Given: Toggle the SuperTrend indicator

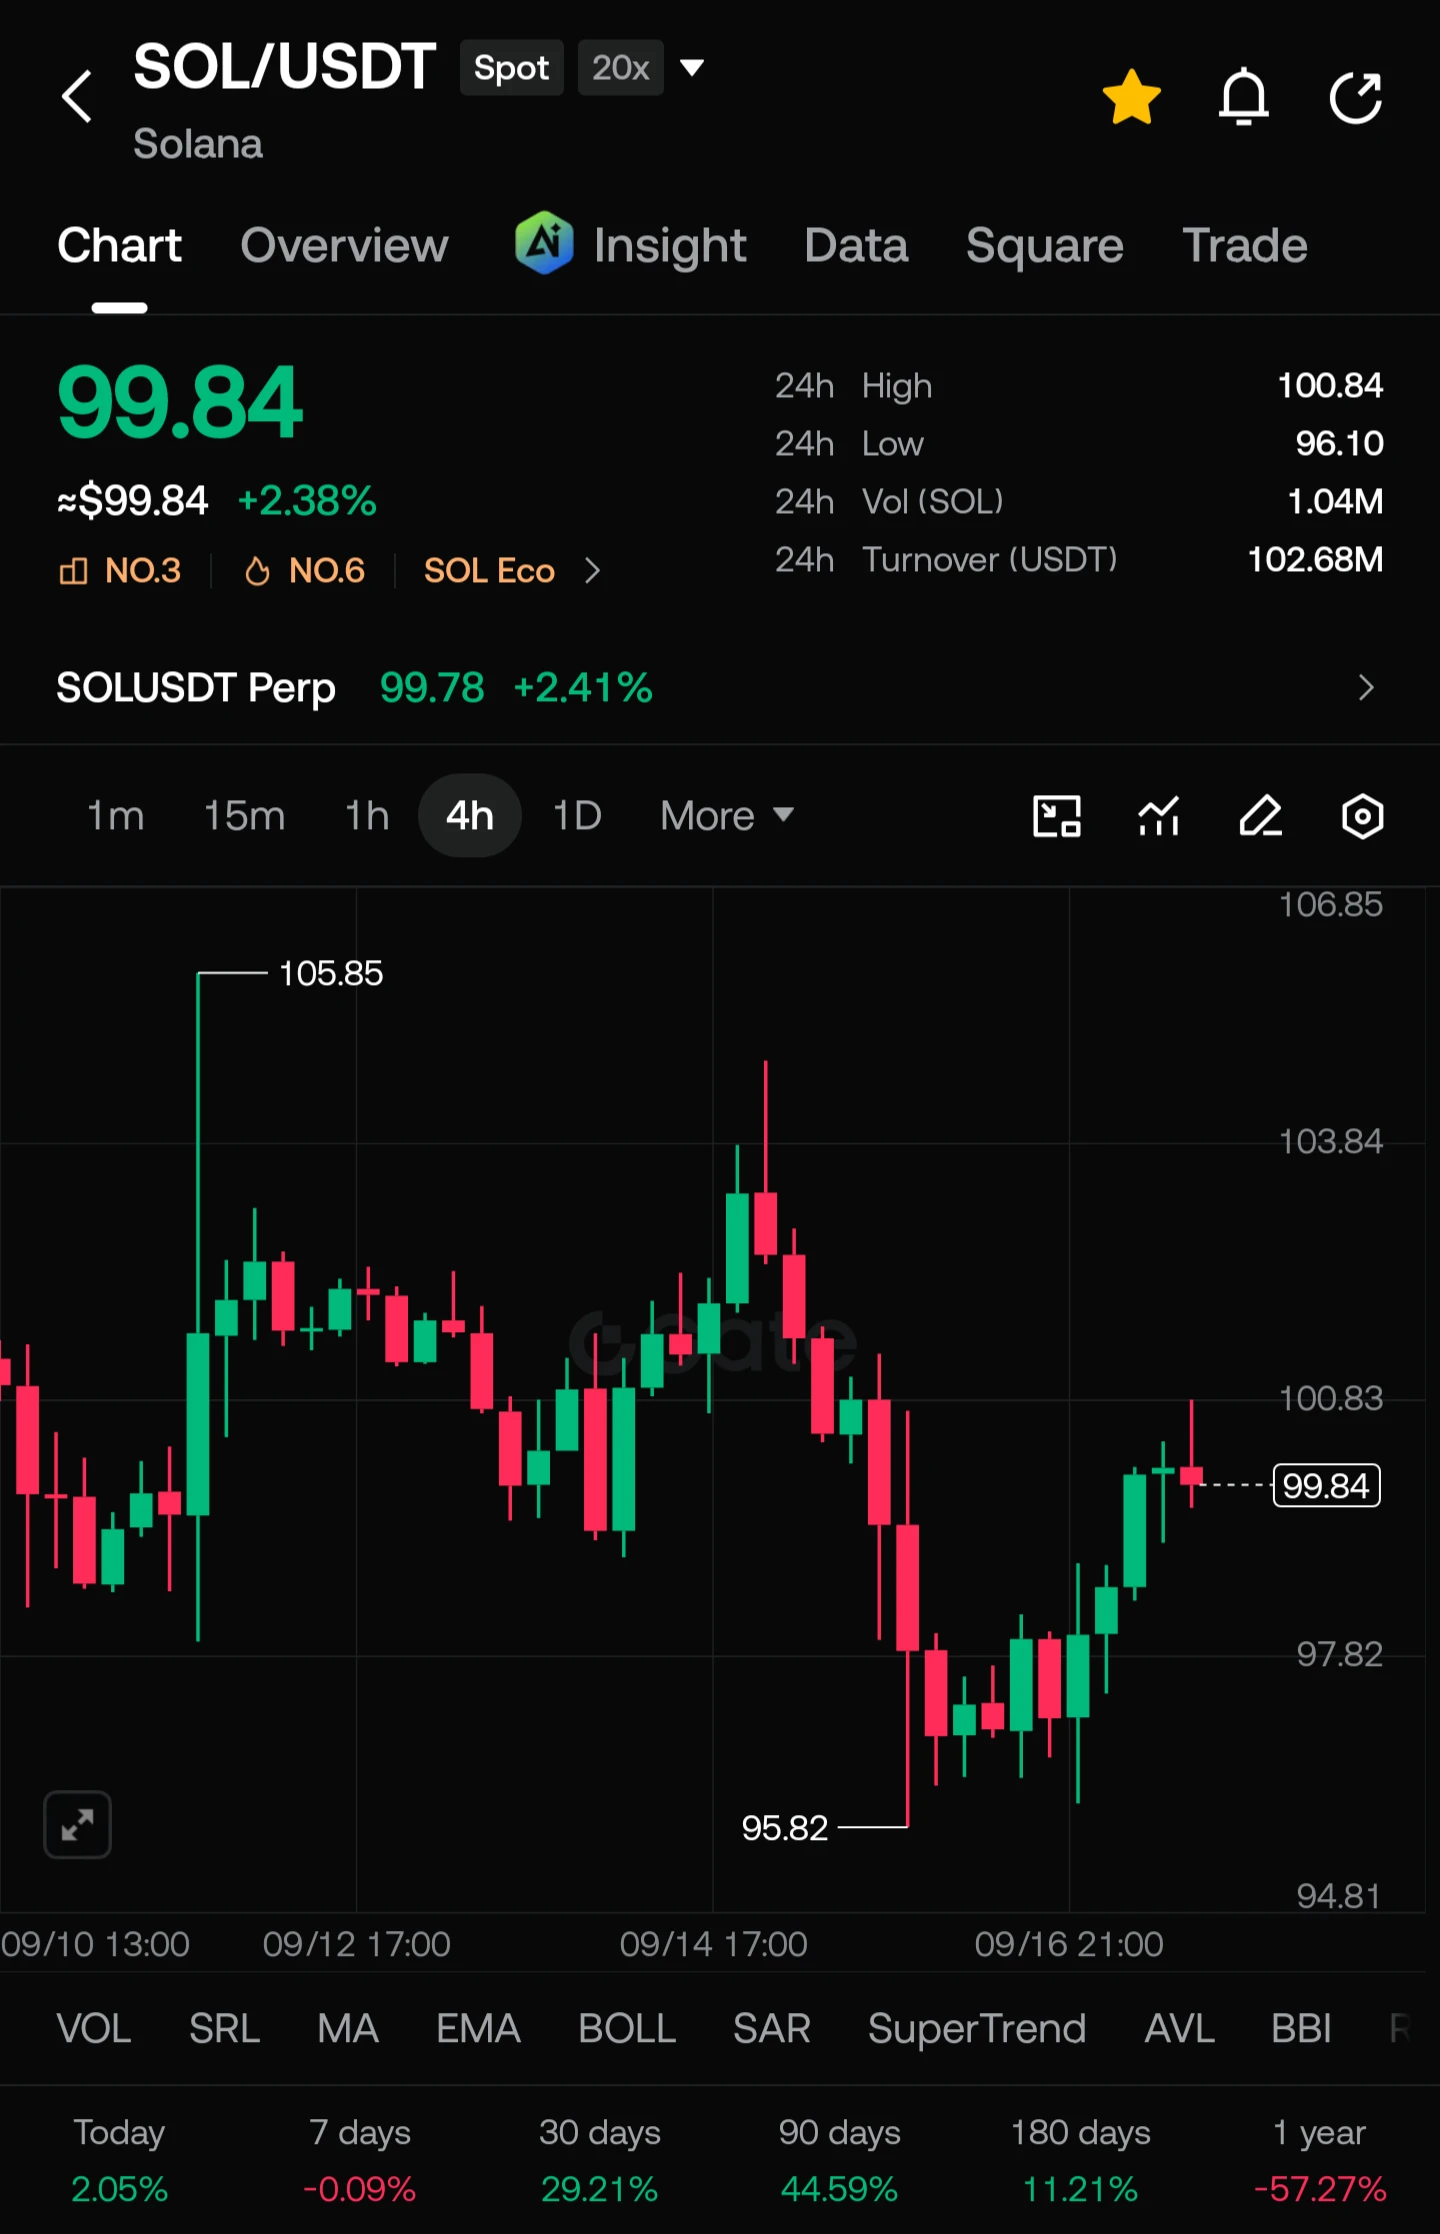Looking at the screenshot, I should click(x=977, y=2028).
